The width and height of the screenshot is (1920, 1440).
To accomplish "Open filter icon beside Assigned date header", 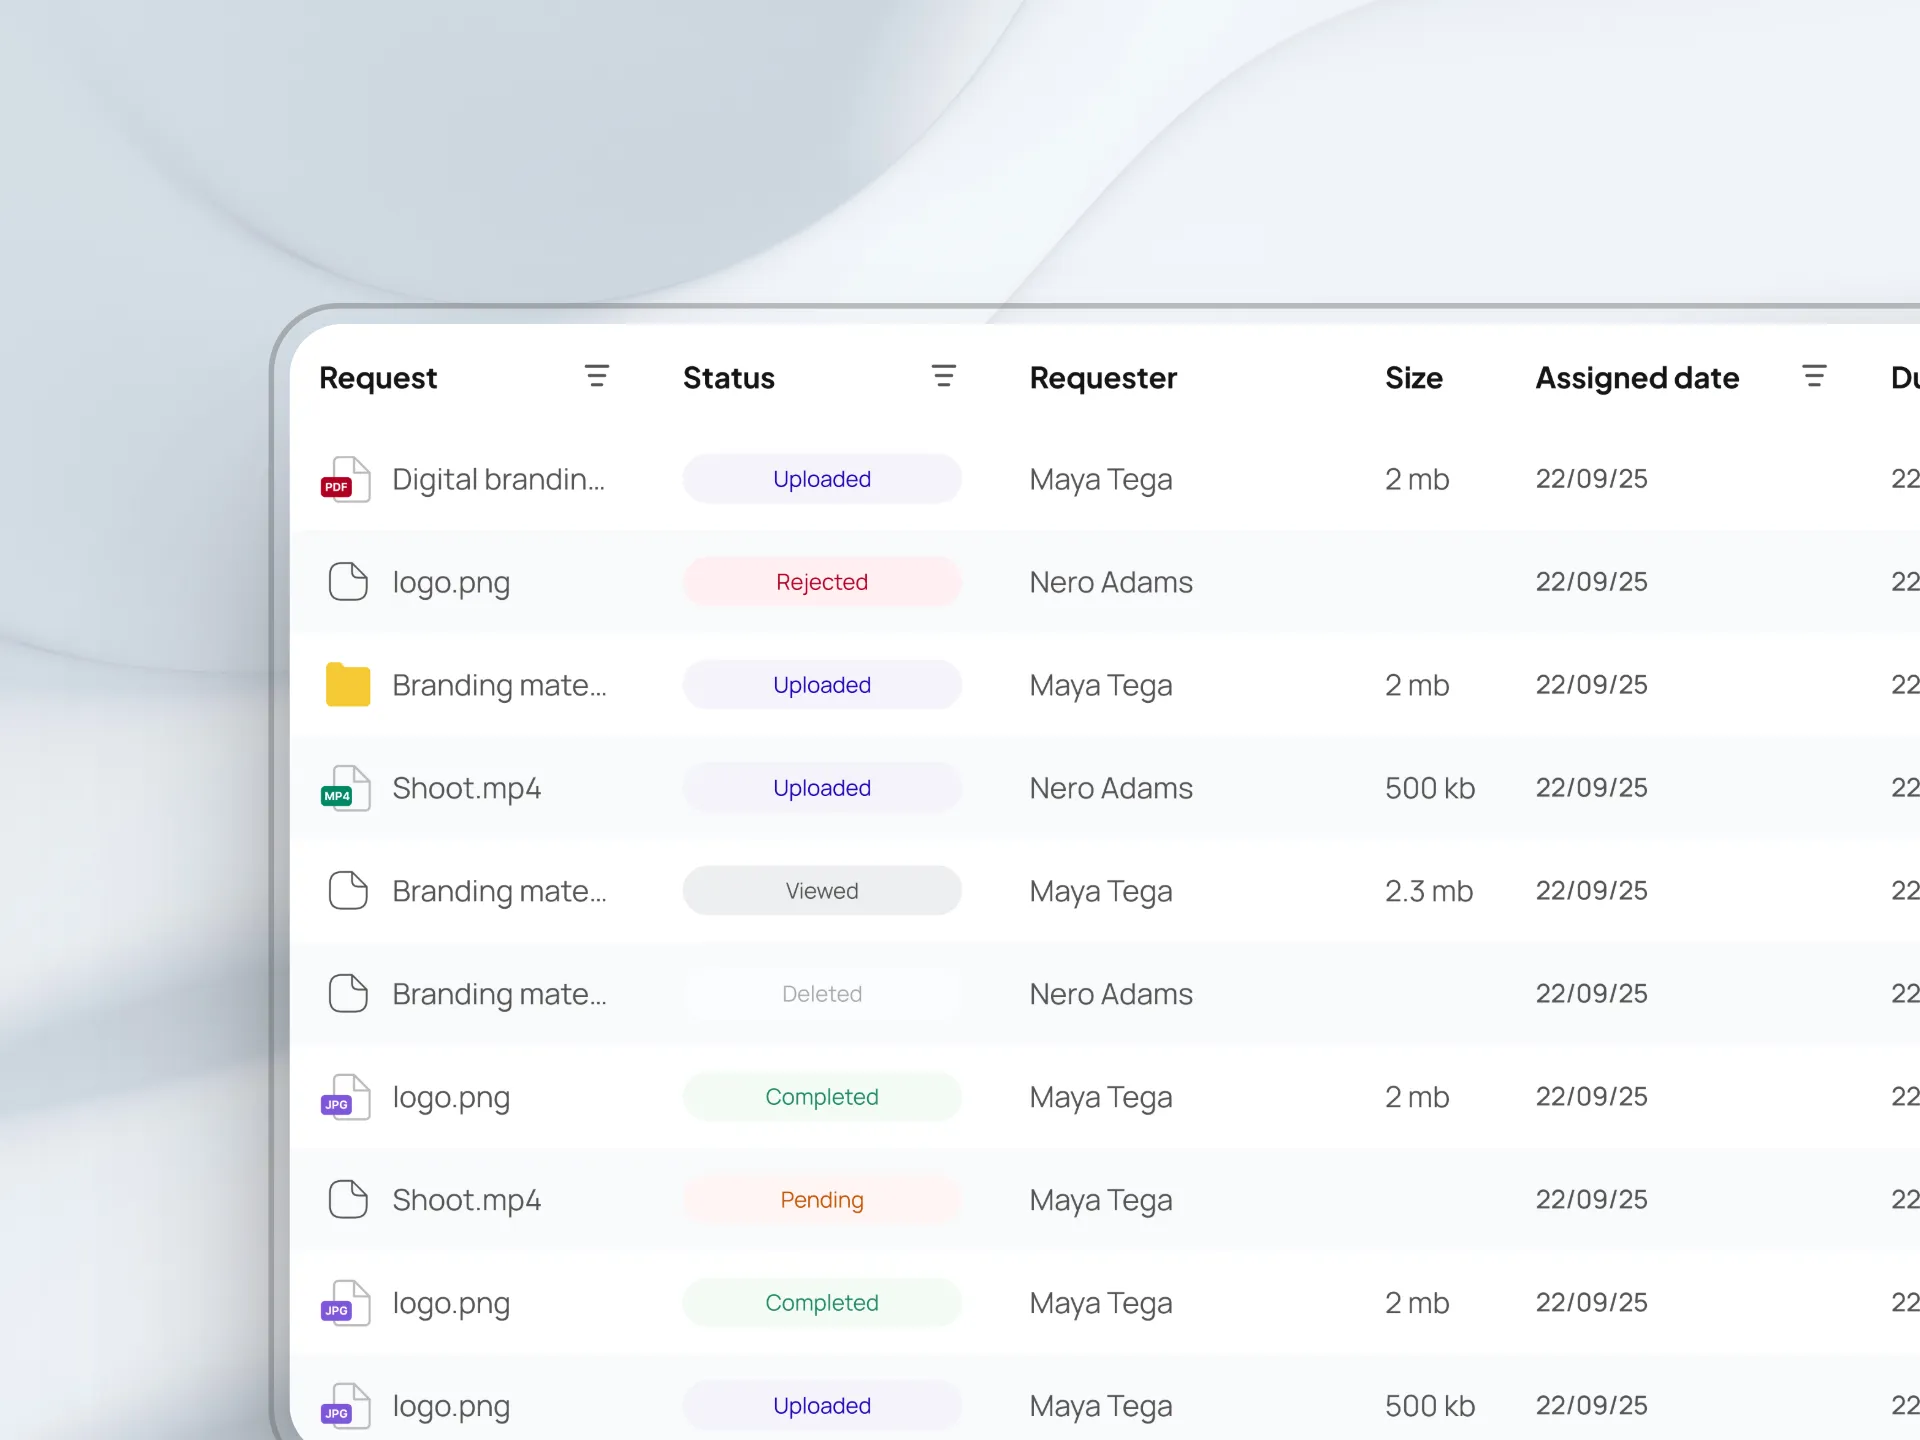I will [1814, 377].
